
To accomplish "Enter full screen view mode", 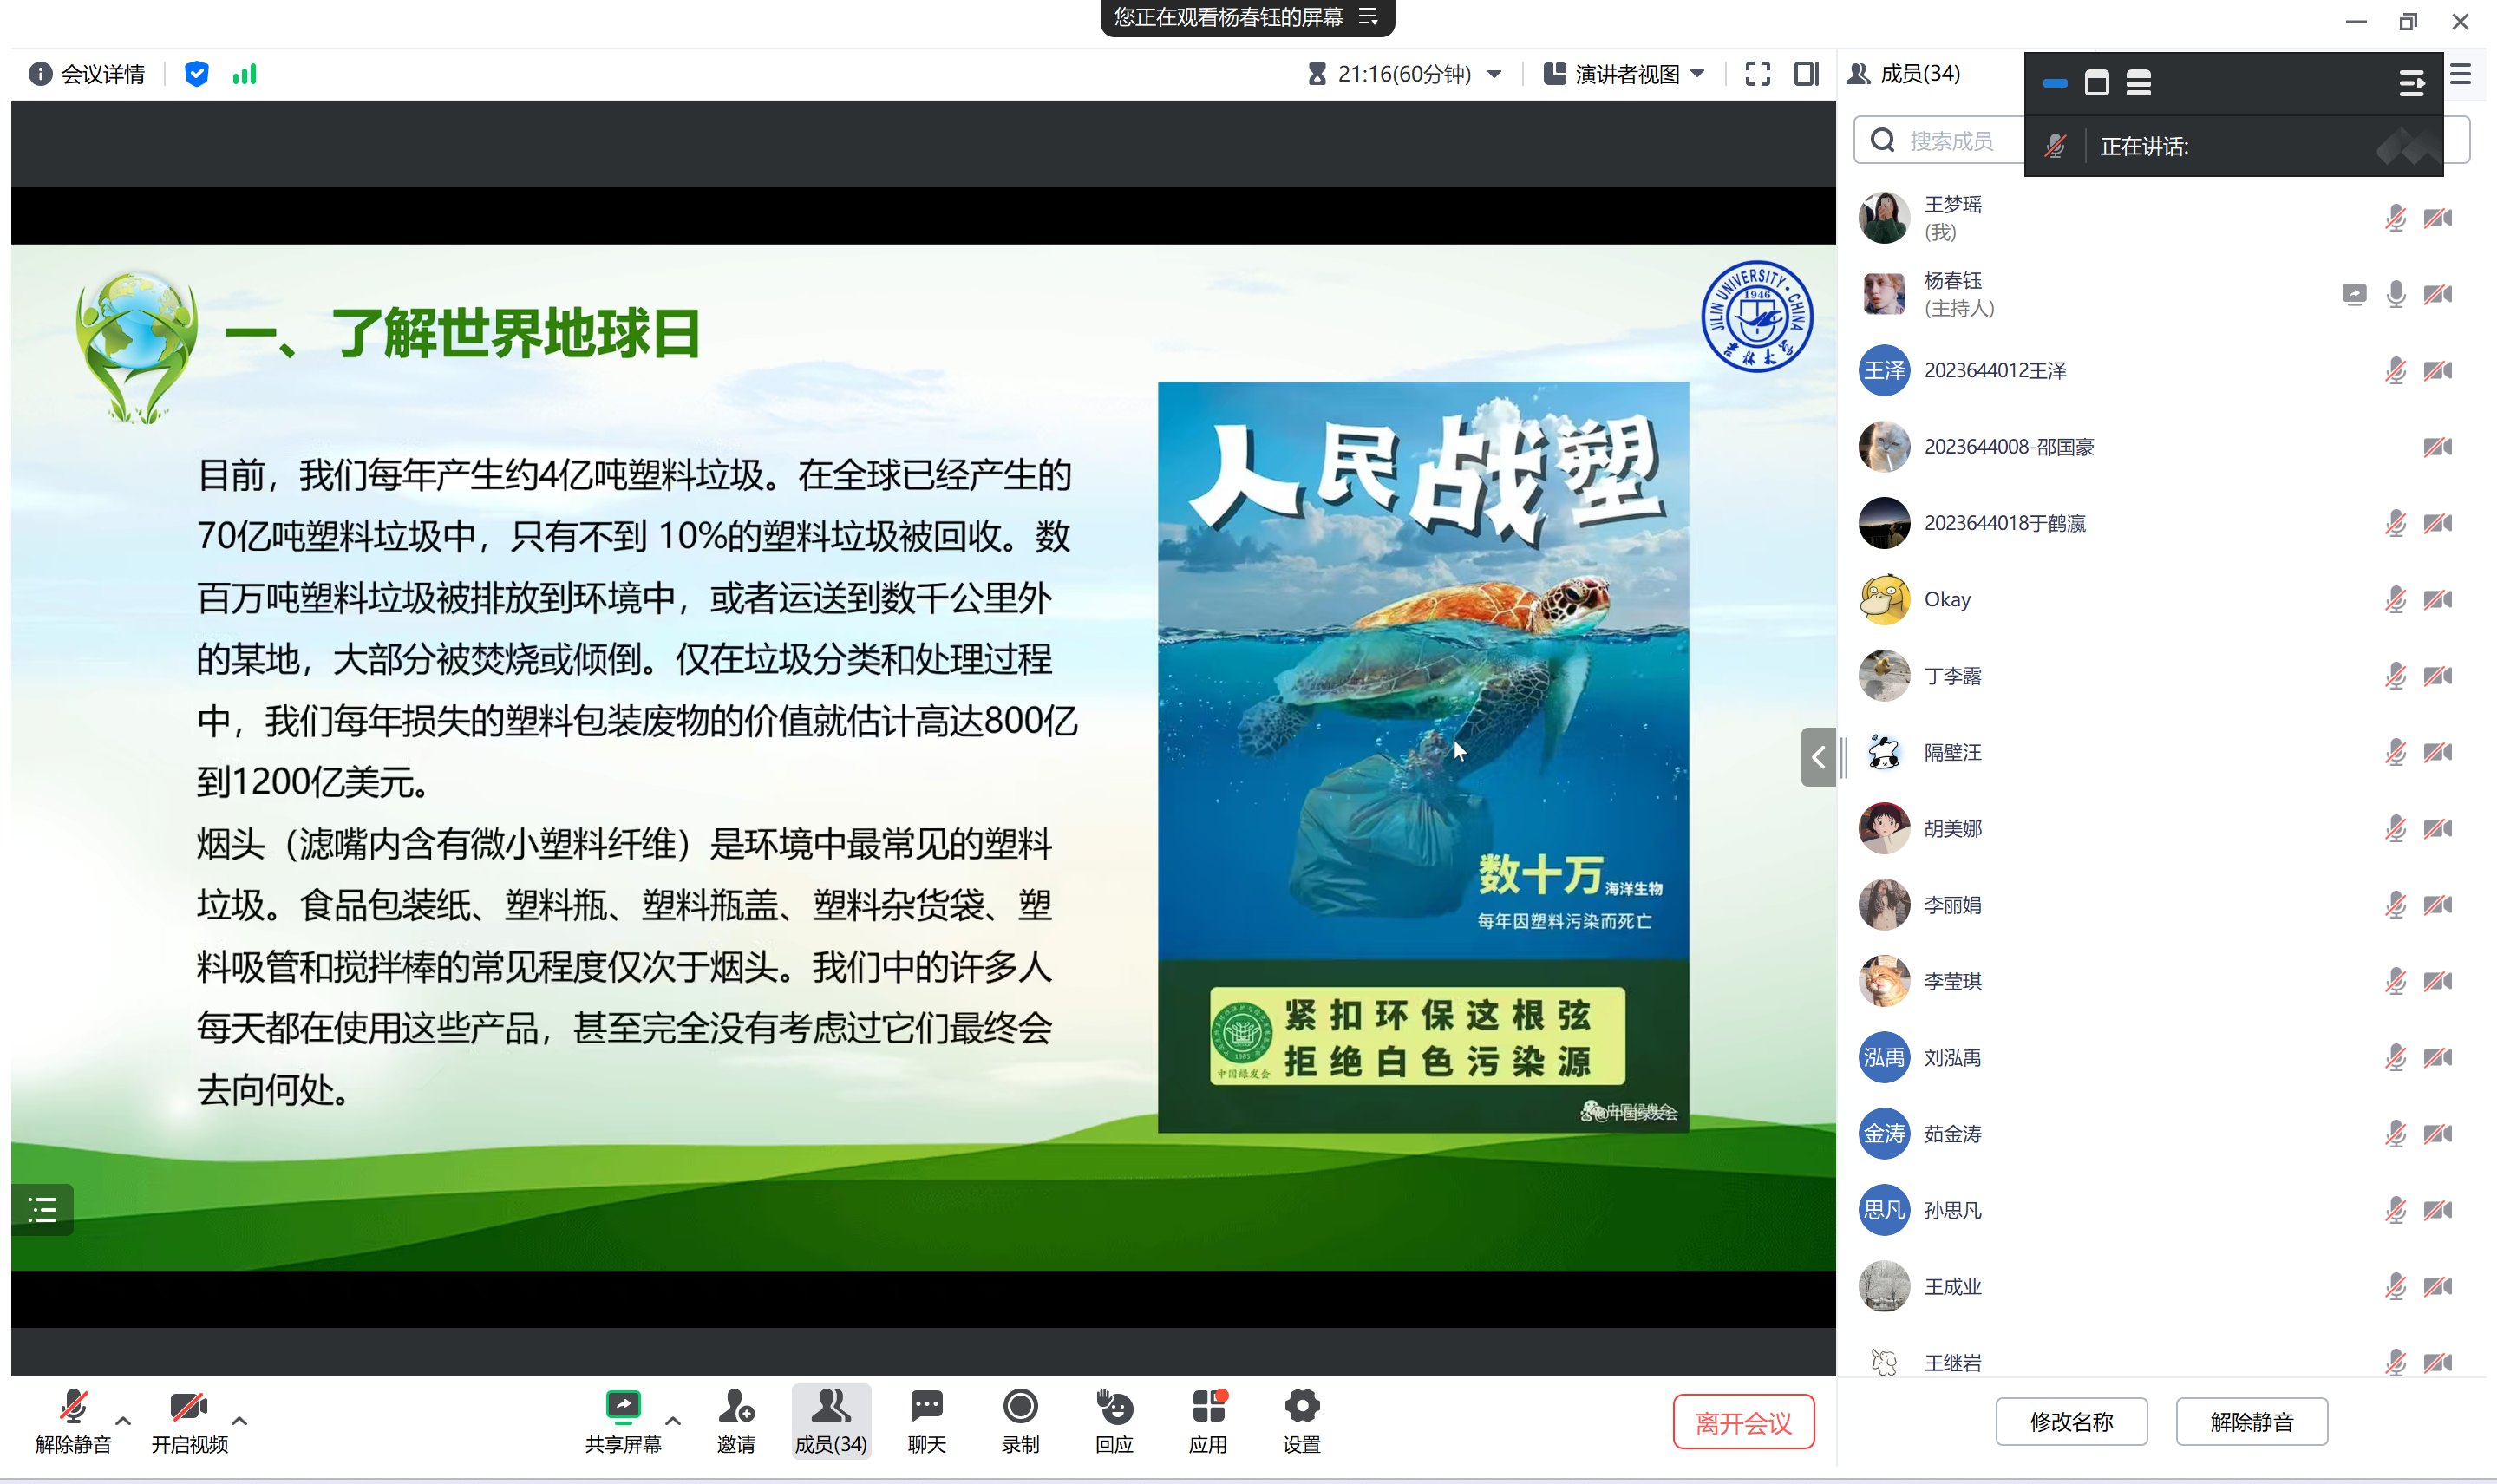I will tap(1757, 74).
